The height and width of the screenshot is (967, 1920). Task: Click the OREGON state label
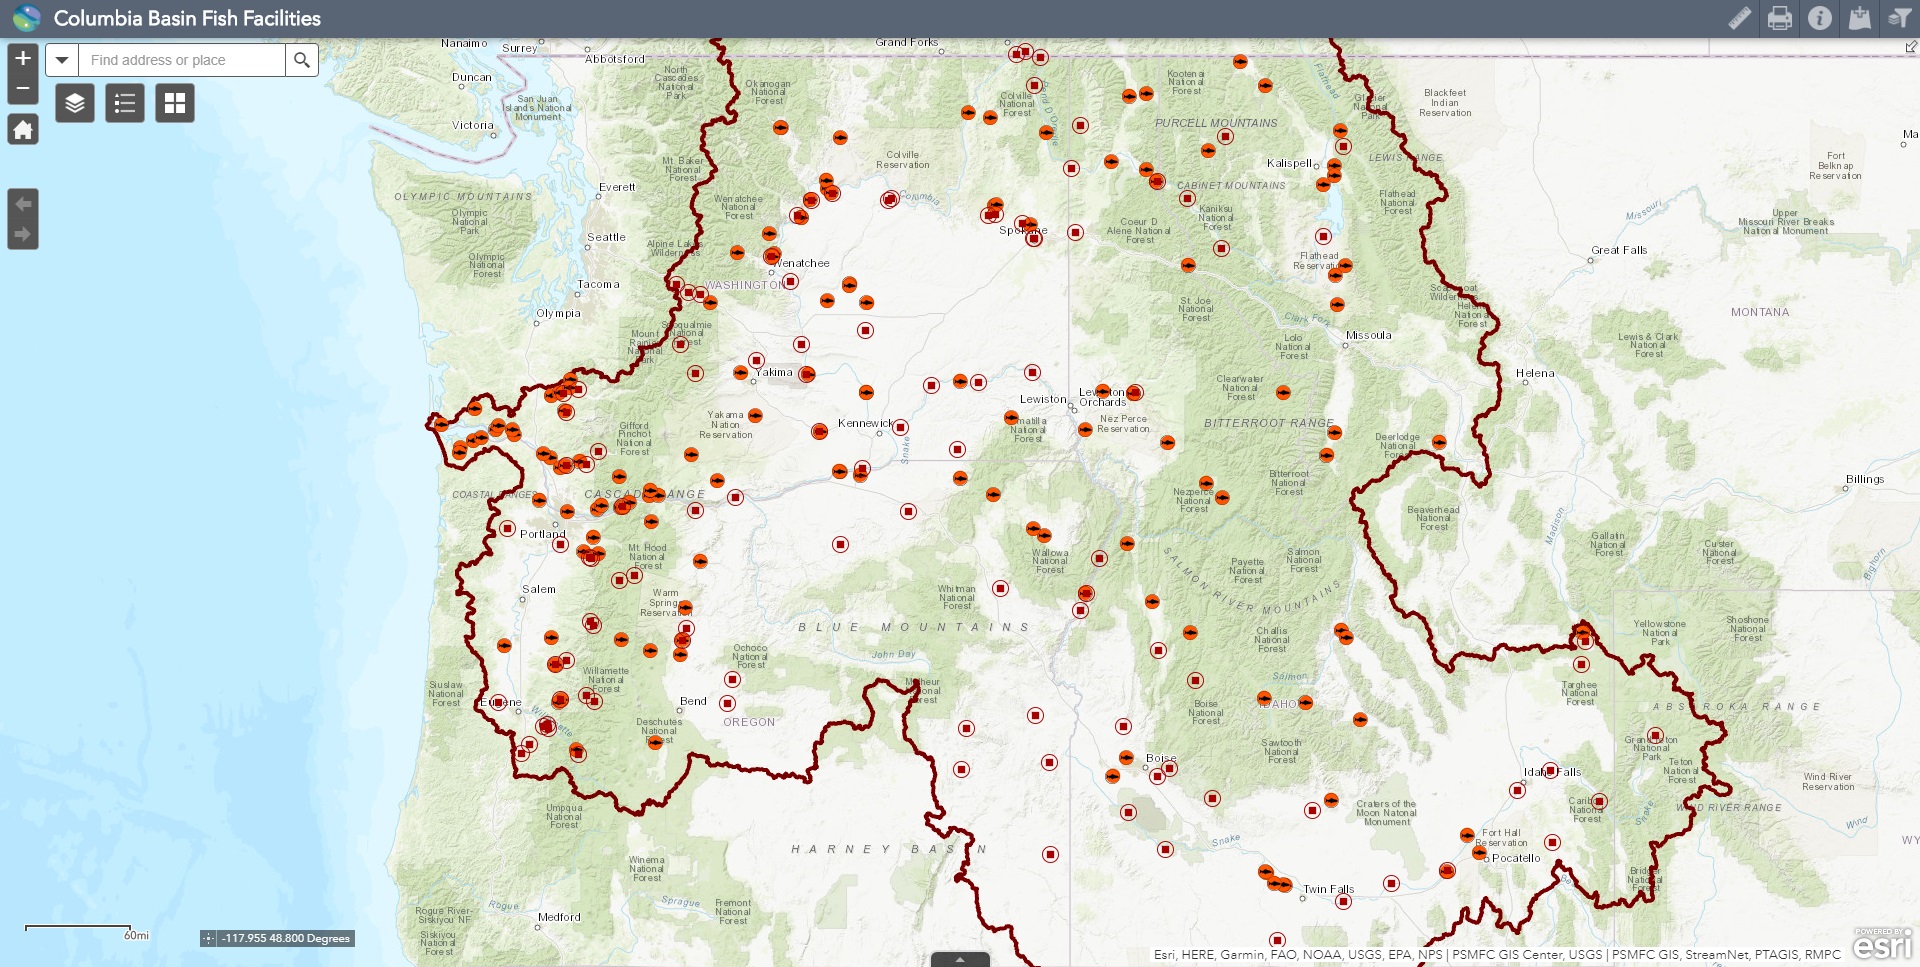coord(749,722)
